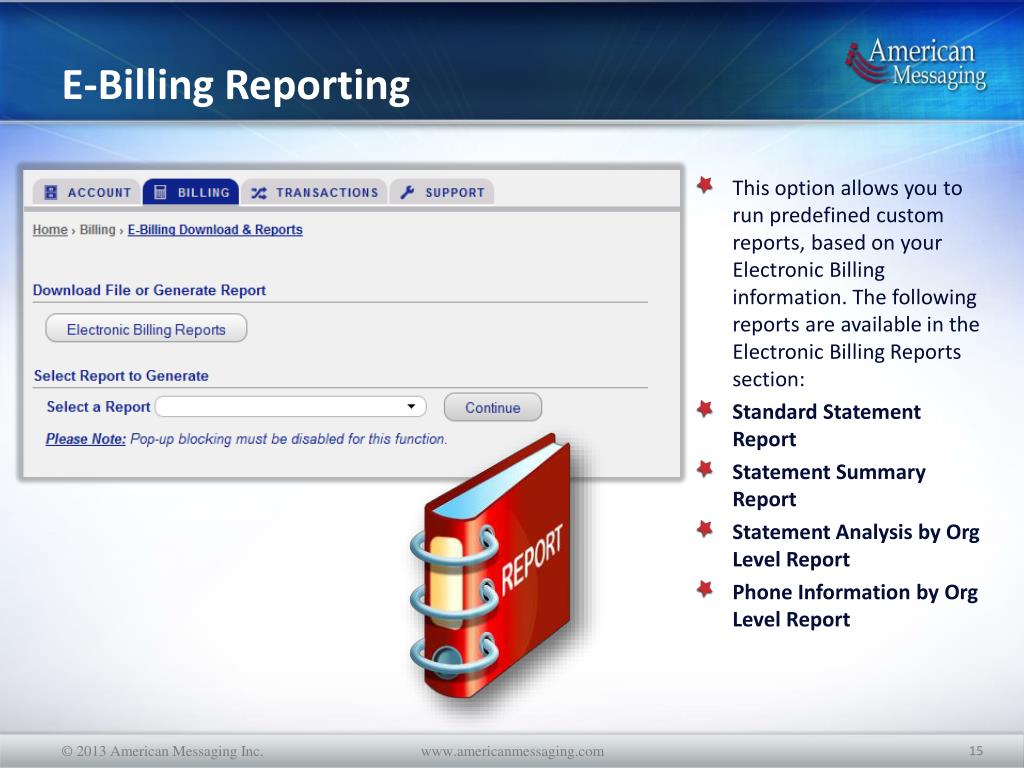
Task: Click the Billing breadcrumb text
Action: pos(97,230)
